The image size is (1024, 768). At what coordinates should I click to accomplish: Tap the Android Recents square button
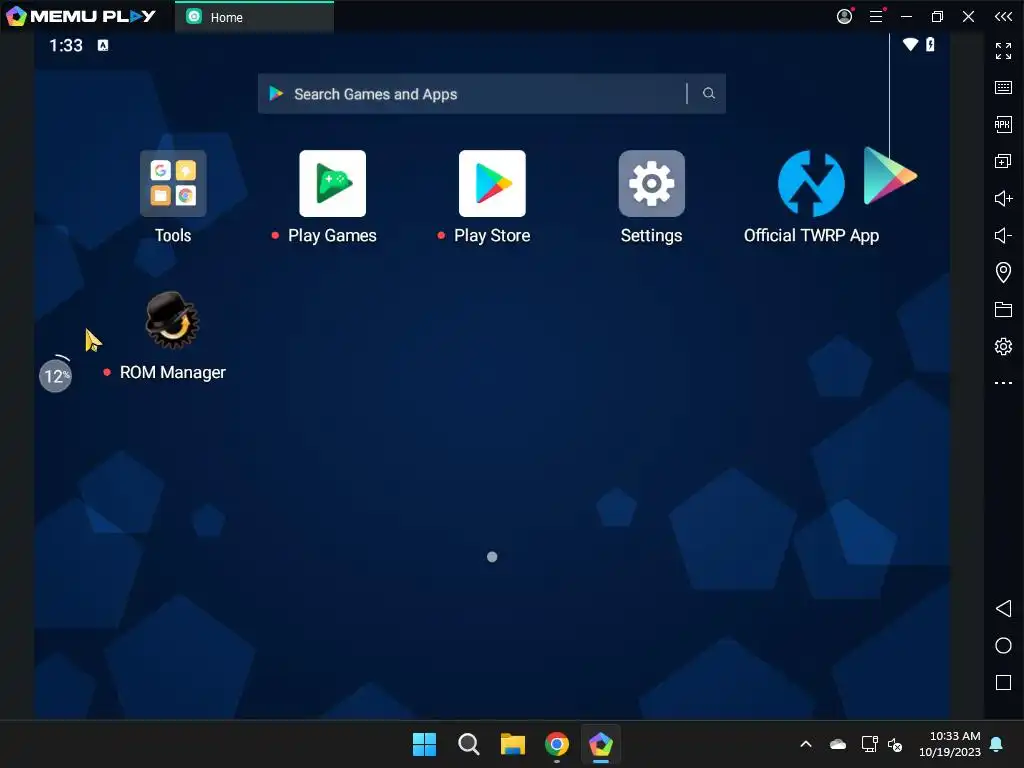pos(1003,682)
